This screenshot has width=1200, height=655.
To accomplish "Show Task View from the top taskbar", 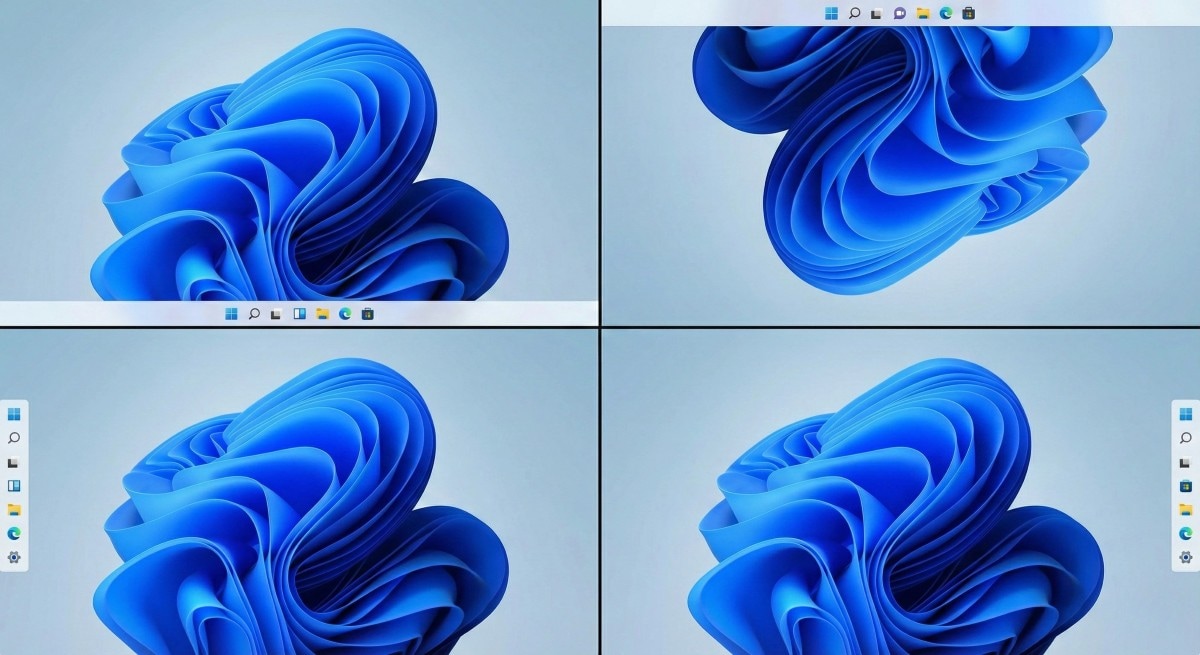I will 877,13.
